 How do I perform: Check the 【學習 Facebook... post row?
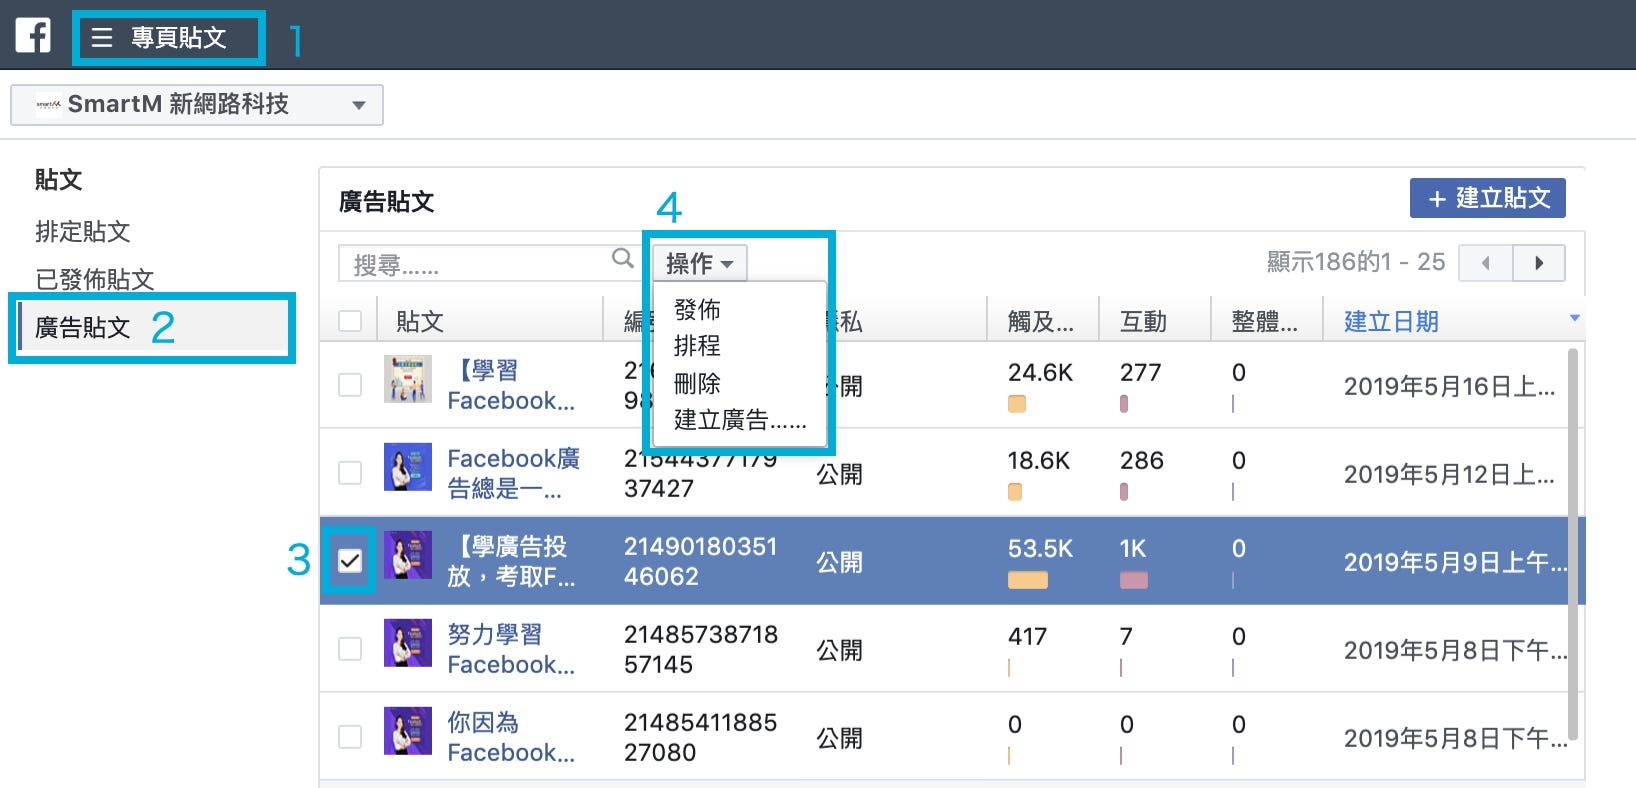350,385
